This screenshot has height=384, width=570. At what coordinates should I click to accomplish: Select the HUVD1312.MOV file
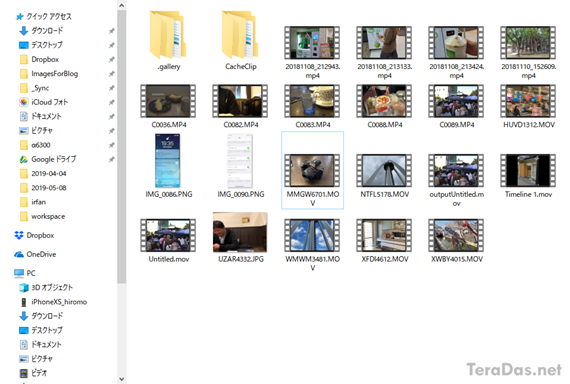point(528,106)
